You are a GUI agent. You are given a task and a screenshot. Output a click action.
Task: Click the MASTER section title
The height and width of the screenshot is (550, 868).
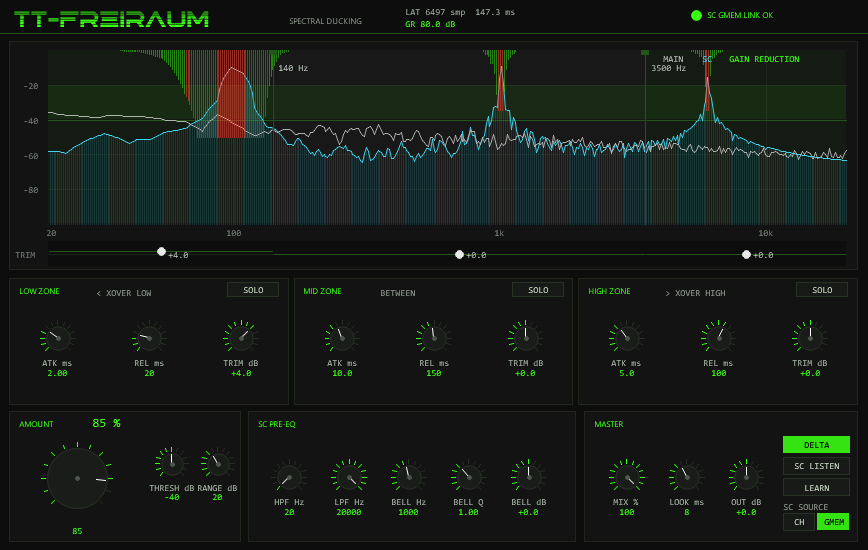pos(608,424)
